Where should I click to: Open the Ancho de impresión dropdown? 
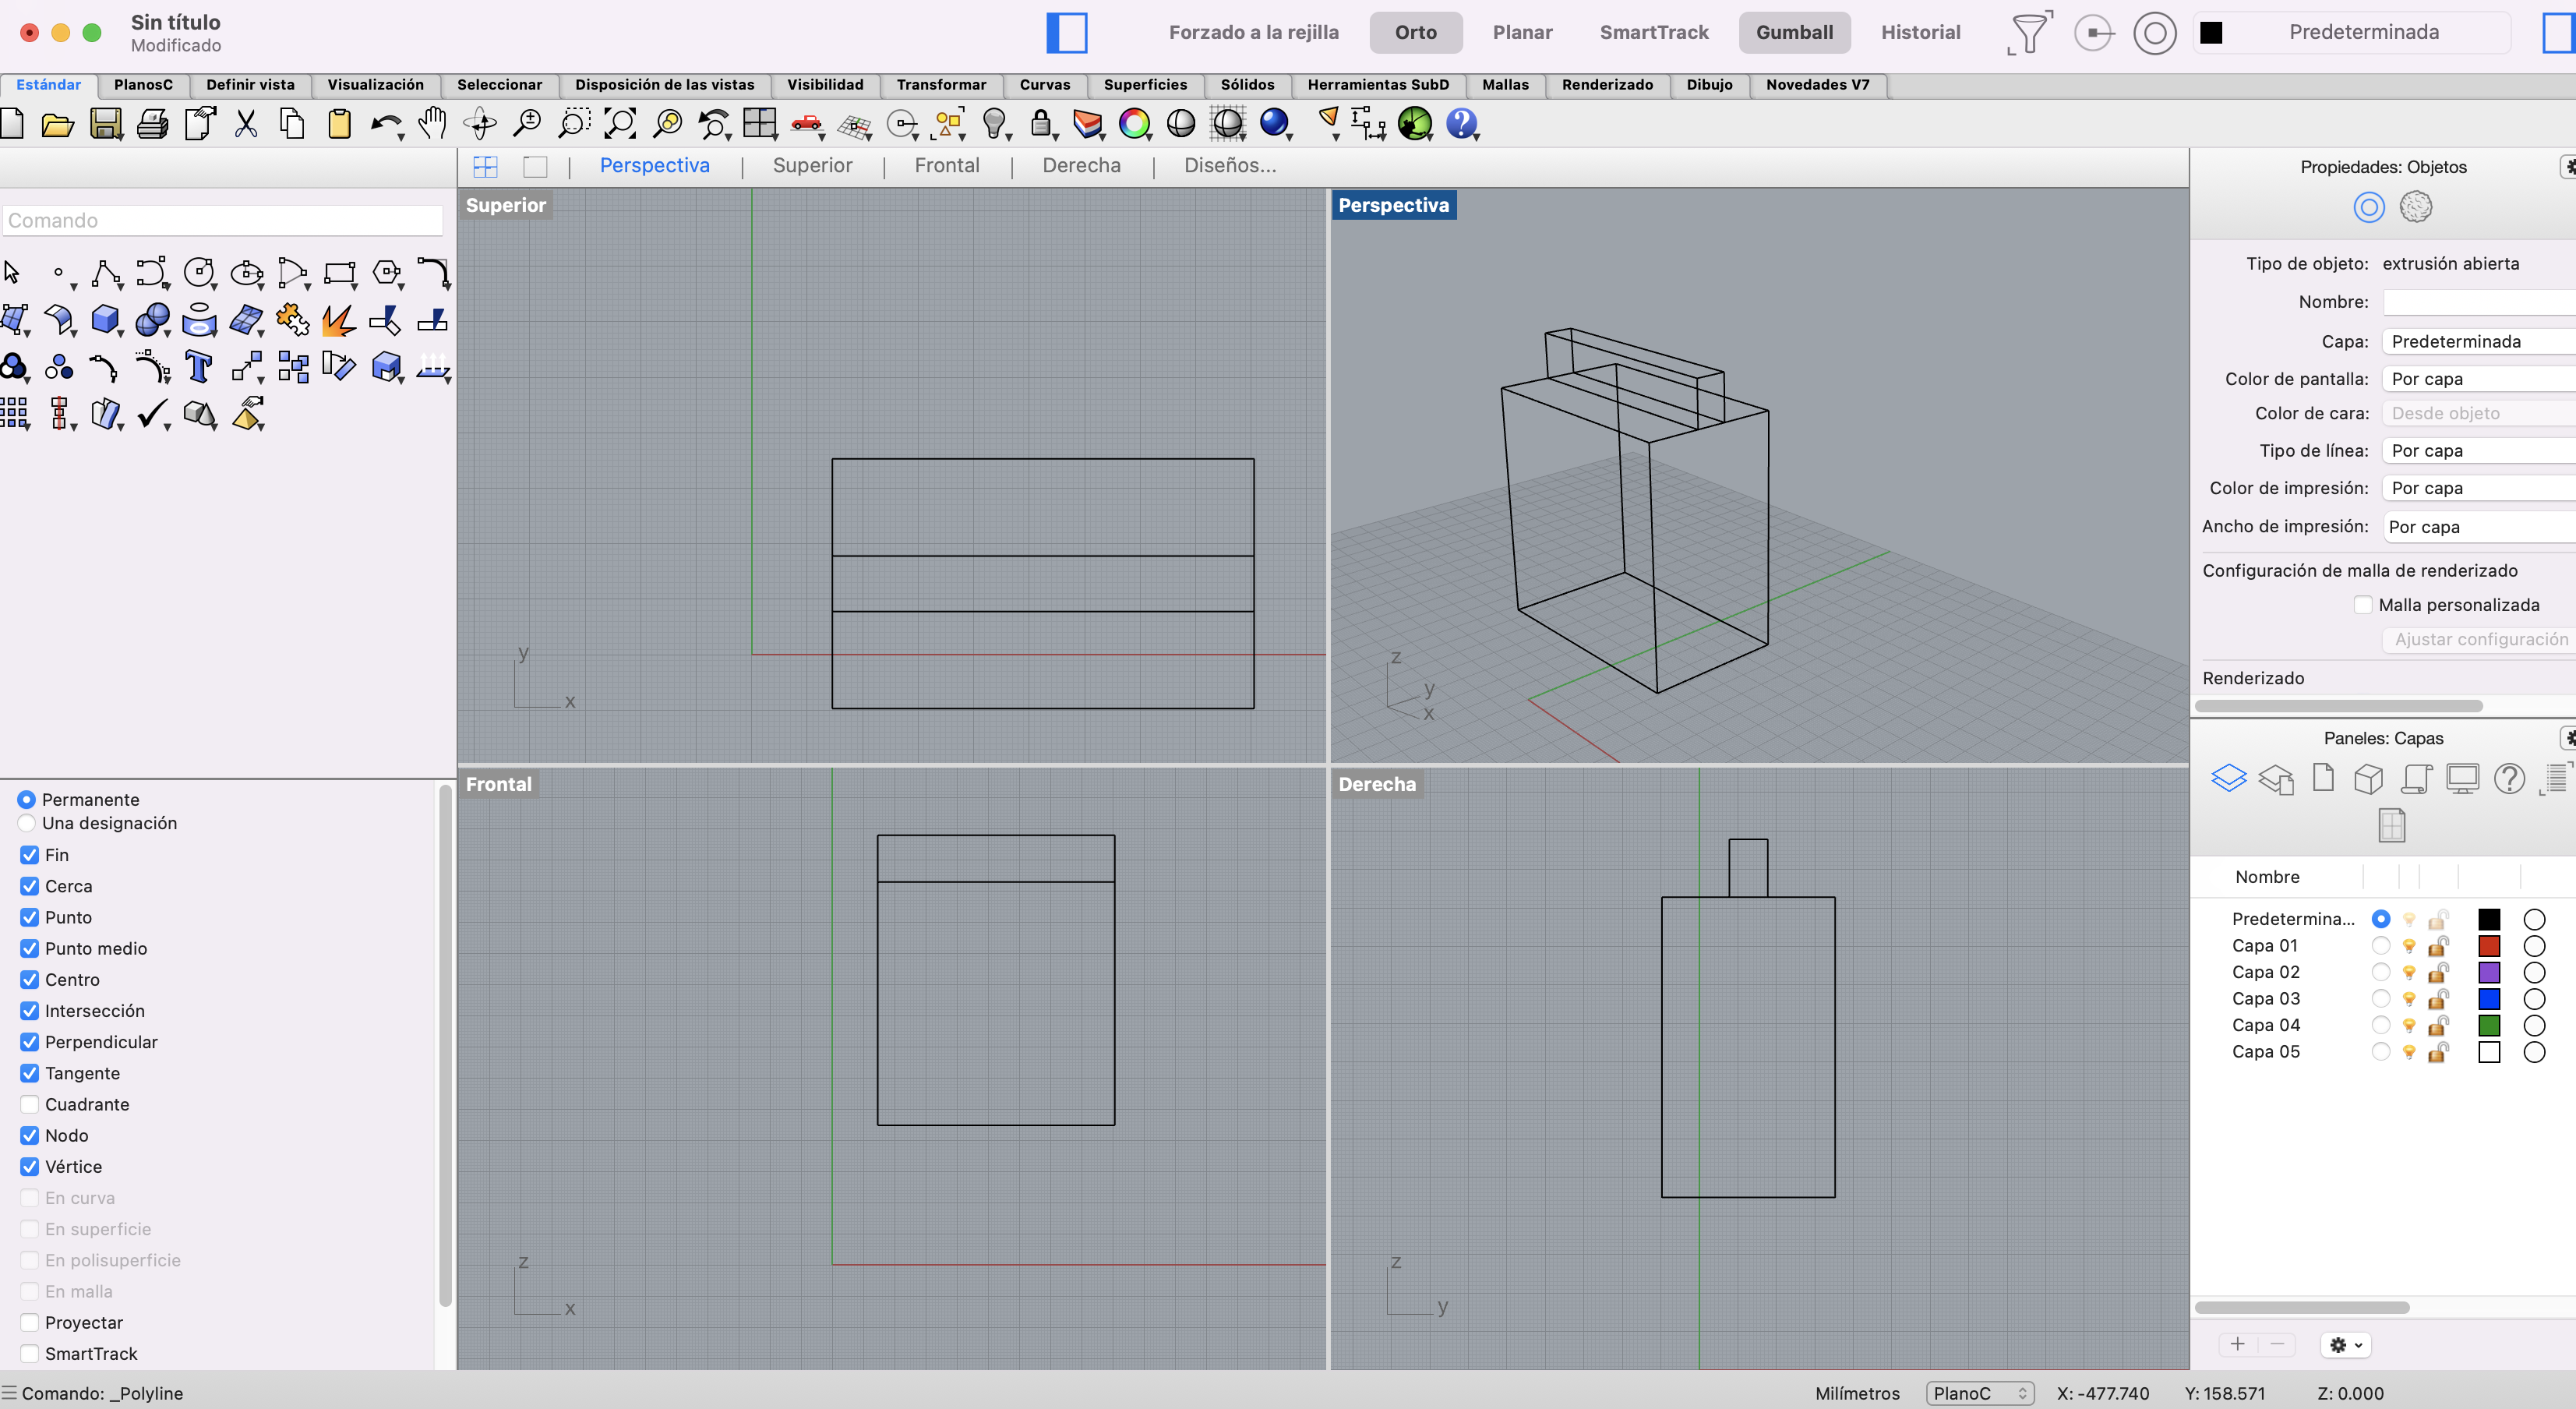point(2479,527)
